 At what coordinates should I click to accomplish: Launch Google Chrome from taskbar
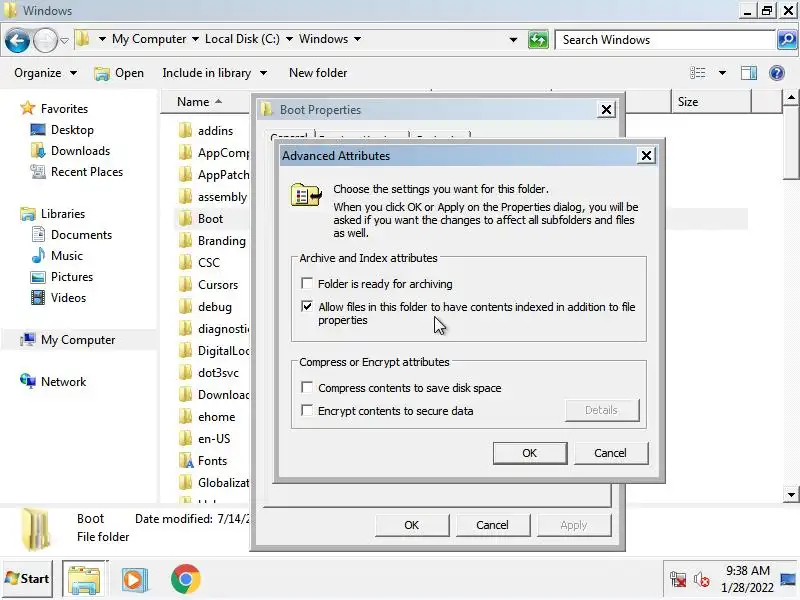click(186, 579)
